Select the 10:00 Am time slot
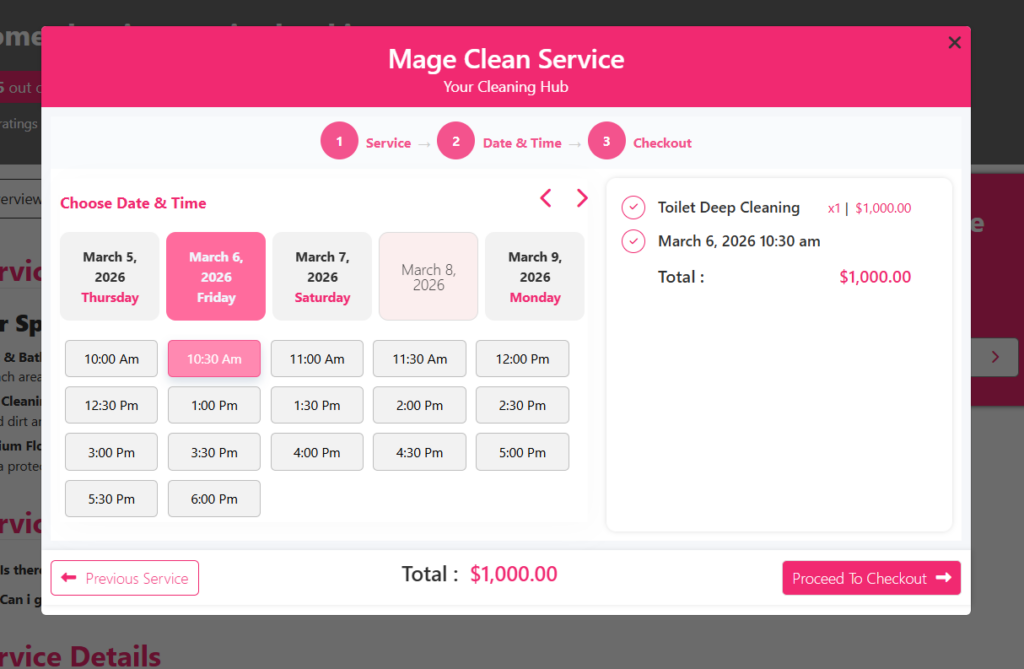This screenshot has height=669, width=1024. pos(111,358)
